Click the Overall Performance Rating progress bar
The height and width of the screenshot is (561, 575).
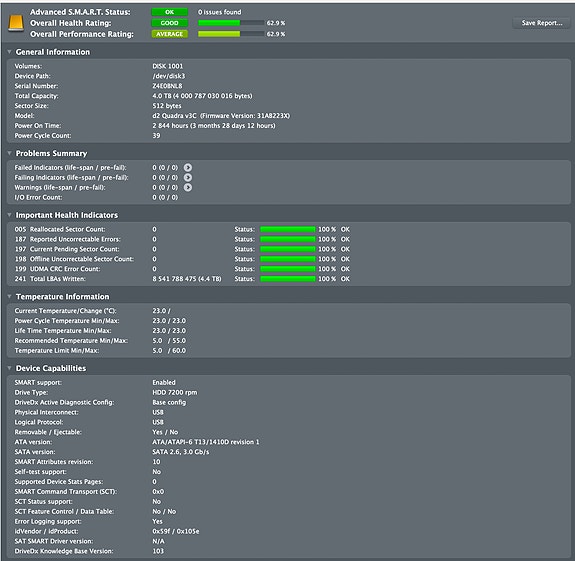coord(231,34)
